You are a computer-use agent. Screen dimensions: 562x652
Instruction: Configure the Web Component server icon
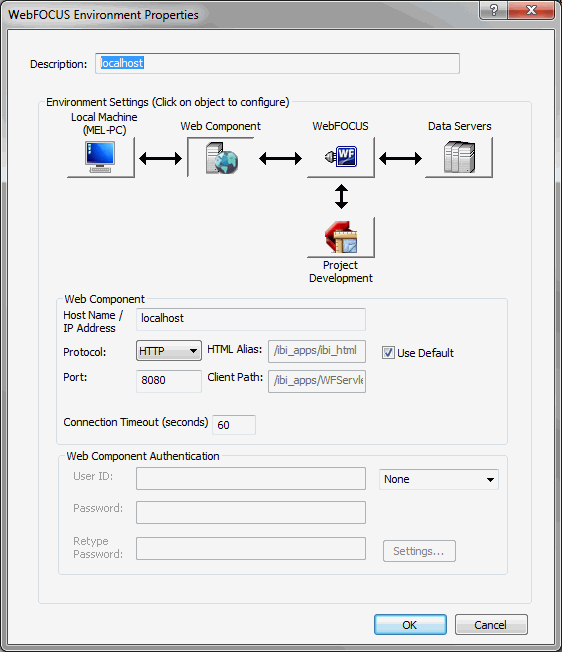pyautogui.click(x=221, y=158)
